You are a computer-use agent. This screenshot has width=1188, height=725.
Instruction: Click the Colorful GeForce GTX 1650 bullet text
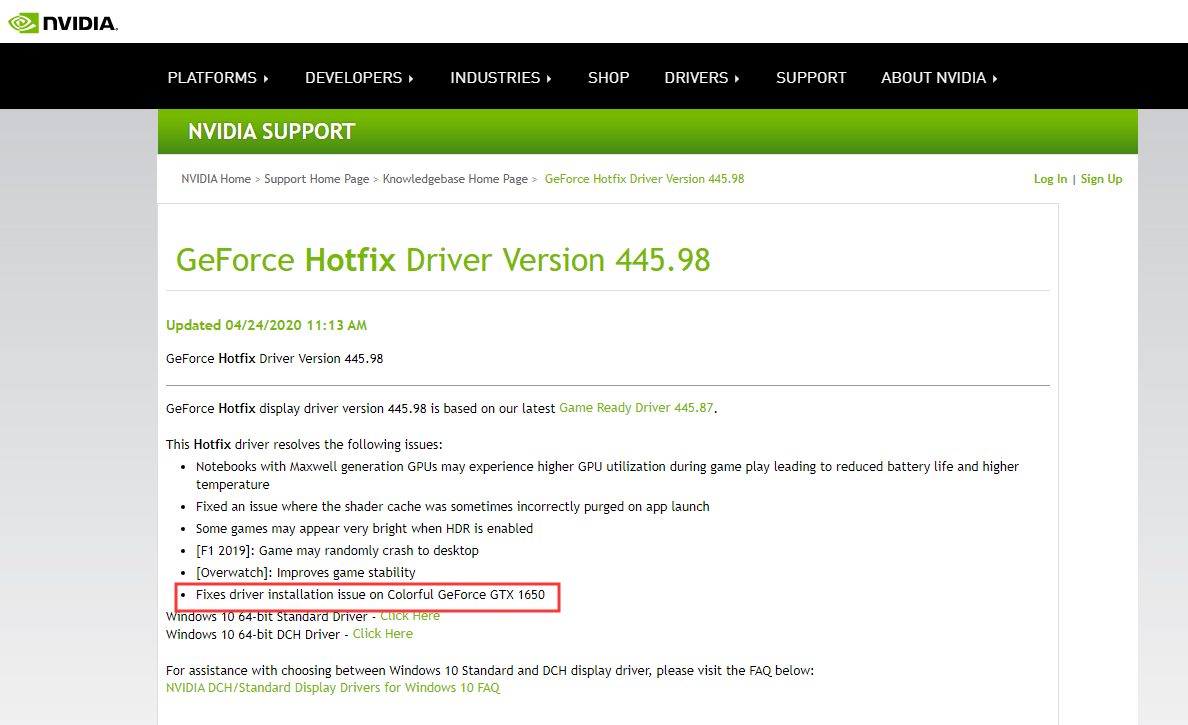pyautogui.click(x=370, y=594)
